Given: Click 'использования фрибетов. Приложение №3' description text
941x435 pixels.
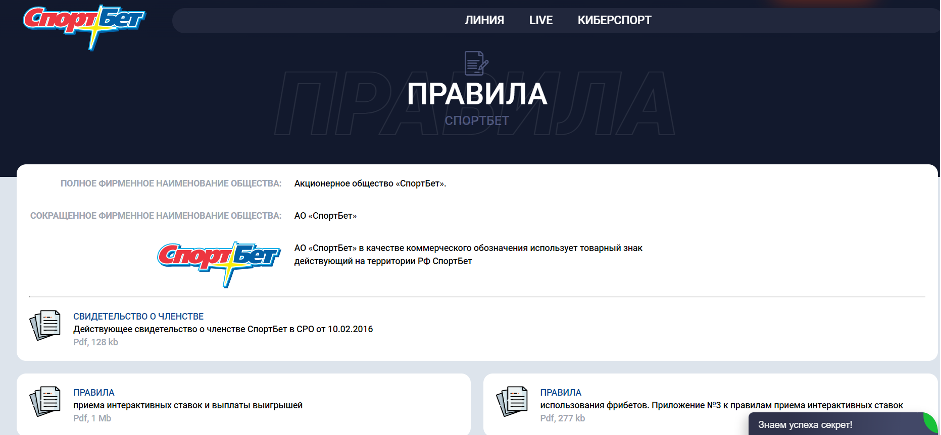Looking at the screenshot, I should [721, 405].
